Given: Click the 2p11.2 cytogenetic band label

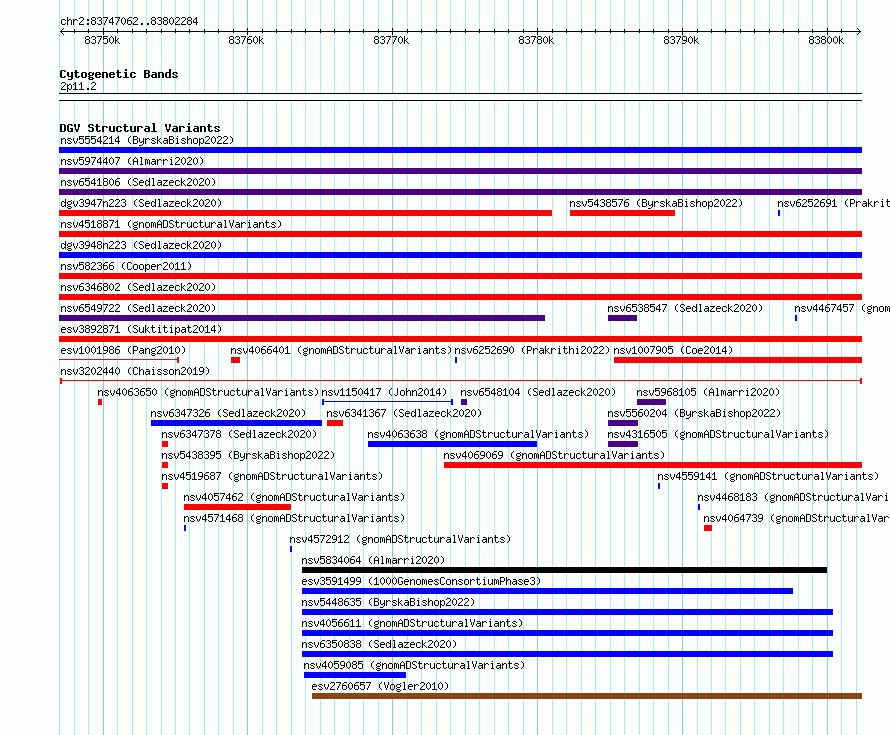Looking at the screenshot, I should point(78,86).
